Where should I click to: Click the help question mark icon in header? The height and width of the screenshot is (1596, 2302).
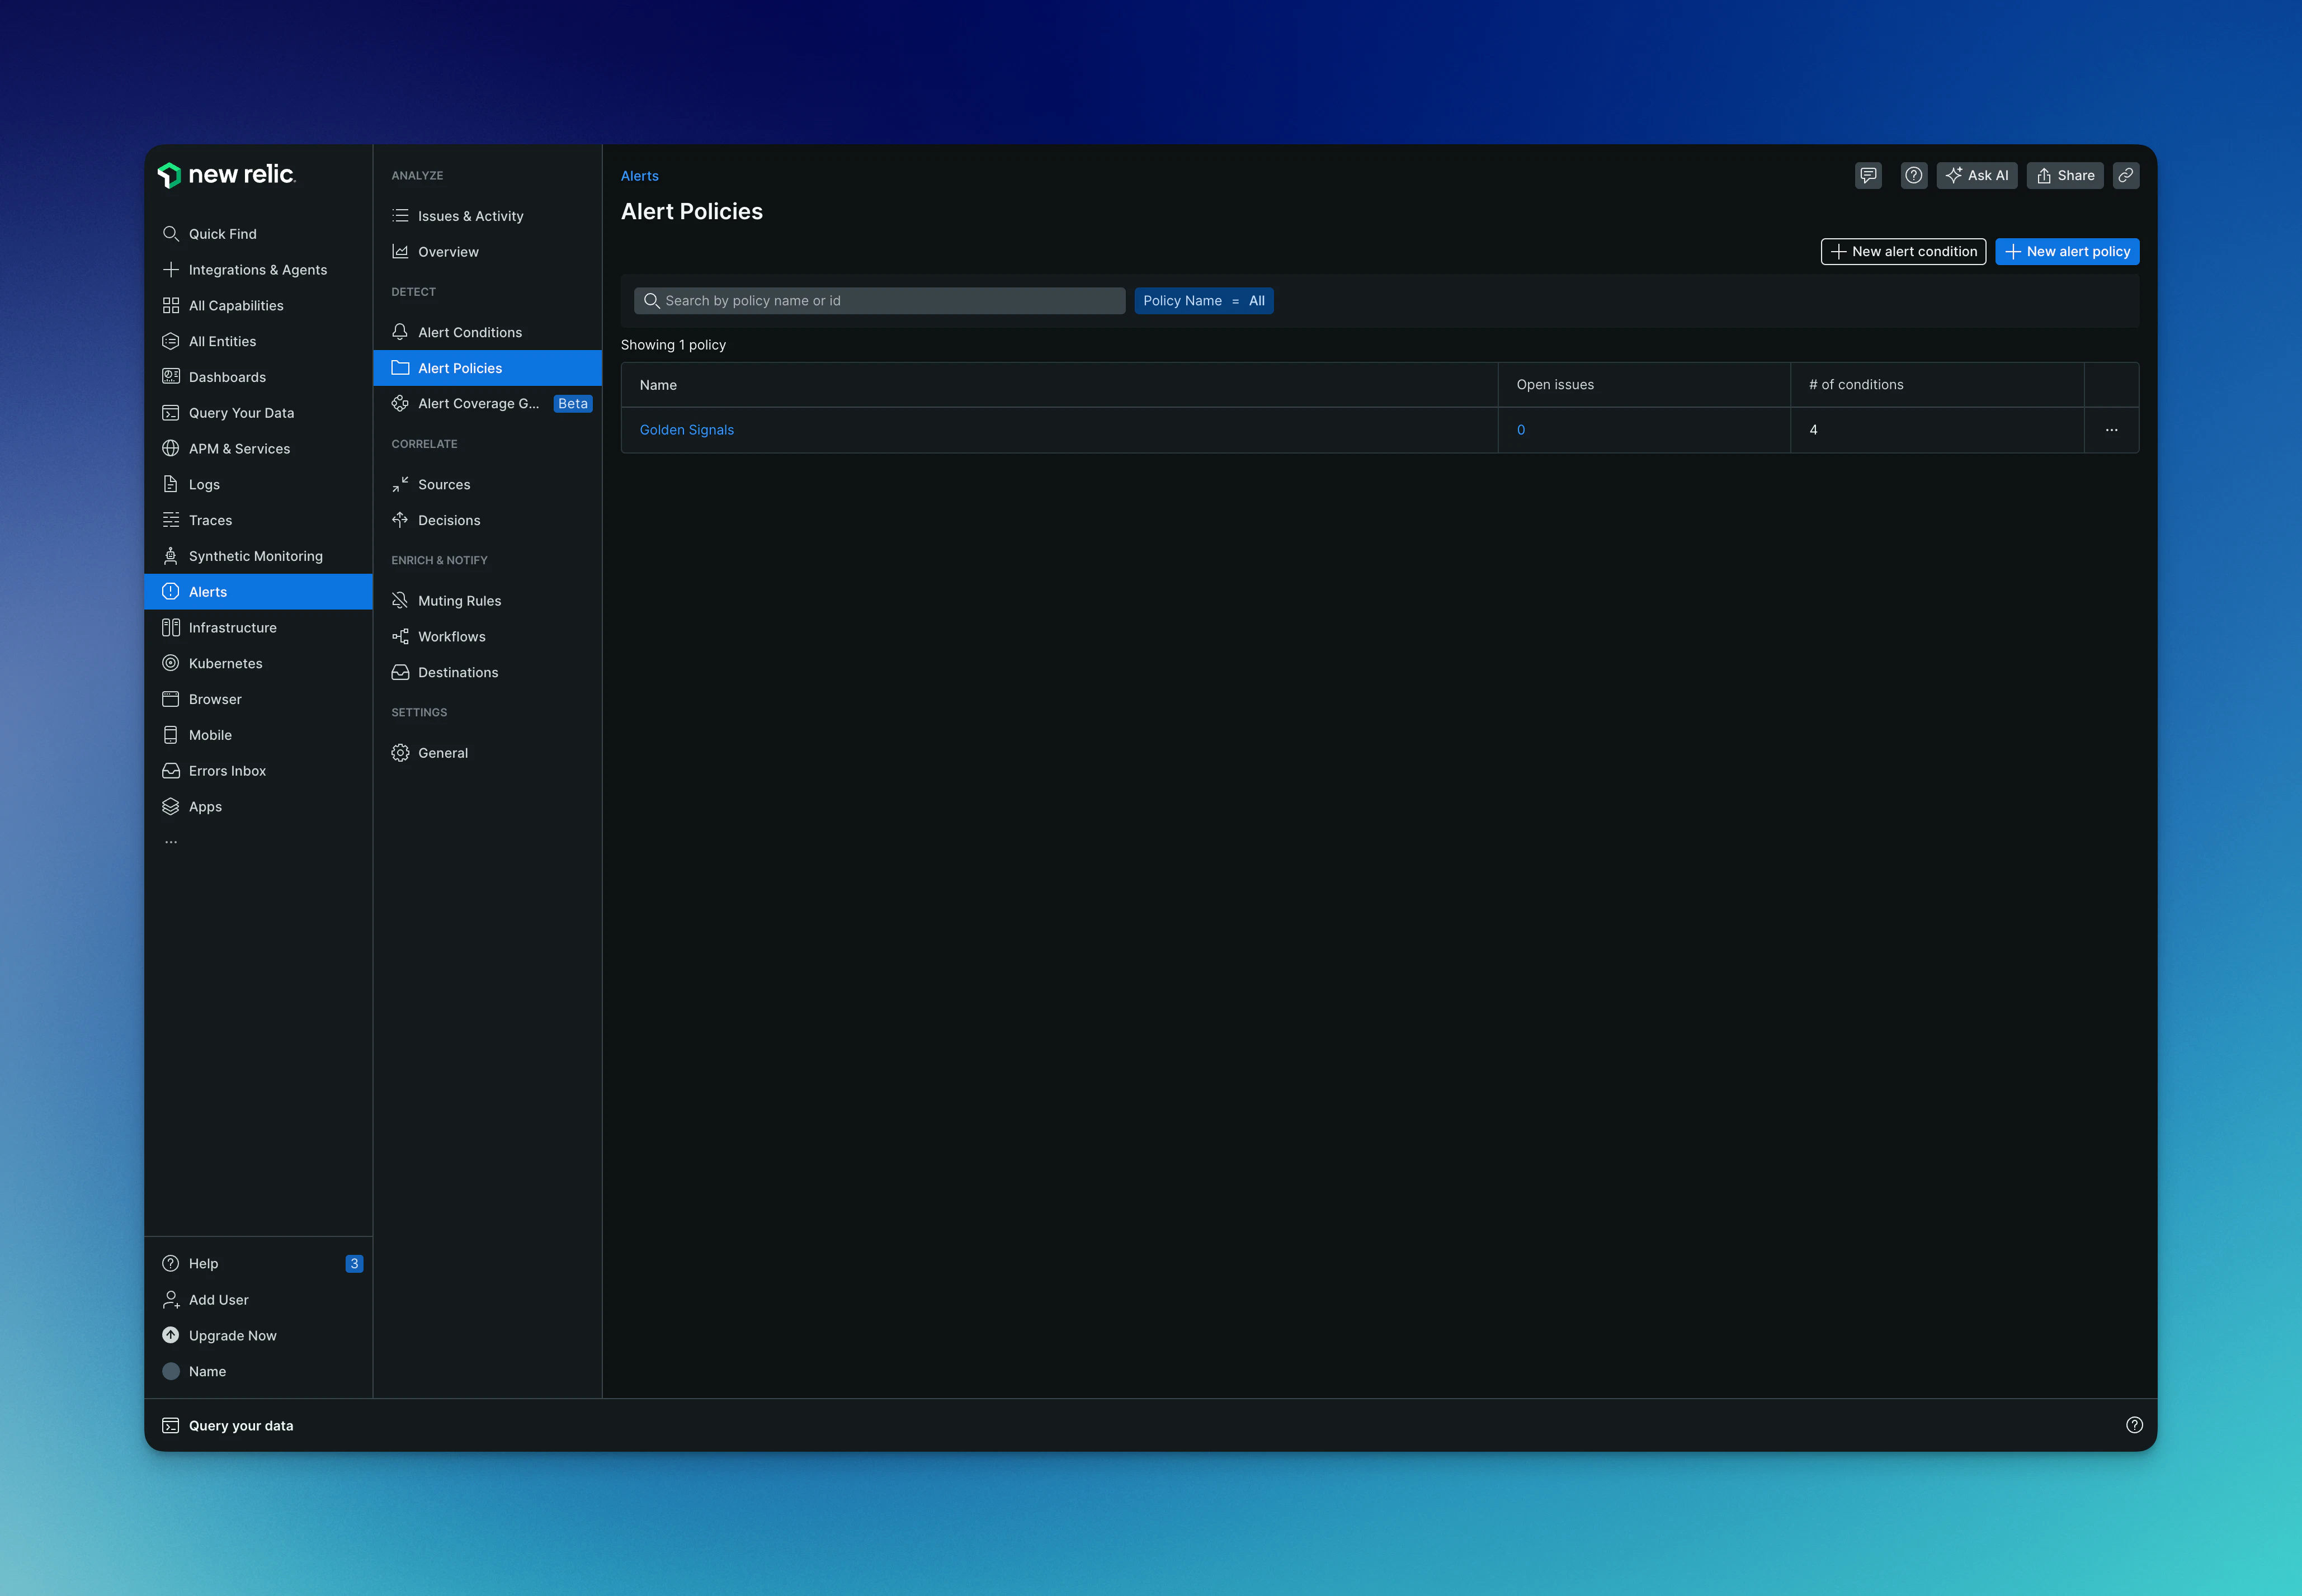[1913, 175]
